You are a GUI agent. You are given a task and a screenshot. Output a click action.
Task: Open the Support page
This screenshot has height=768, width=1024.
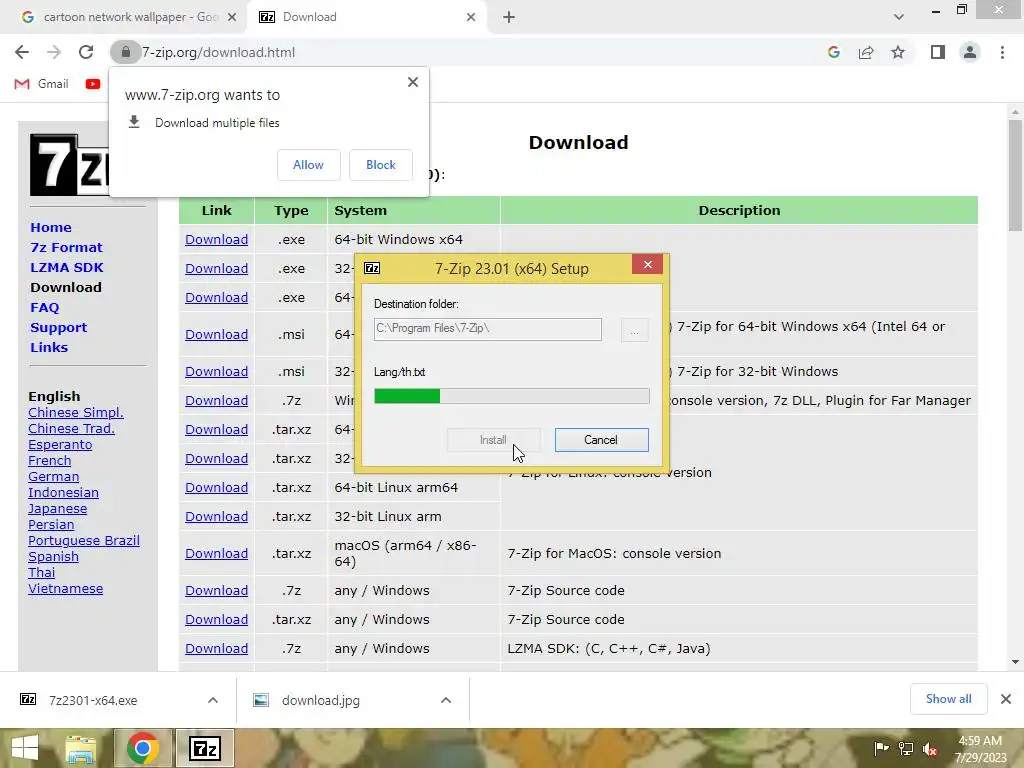click(58, 327)
